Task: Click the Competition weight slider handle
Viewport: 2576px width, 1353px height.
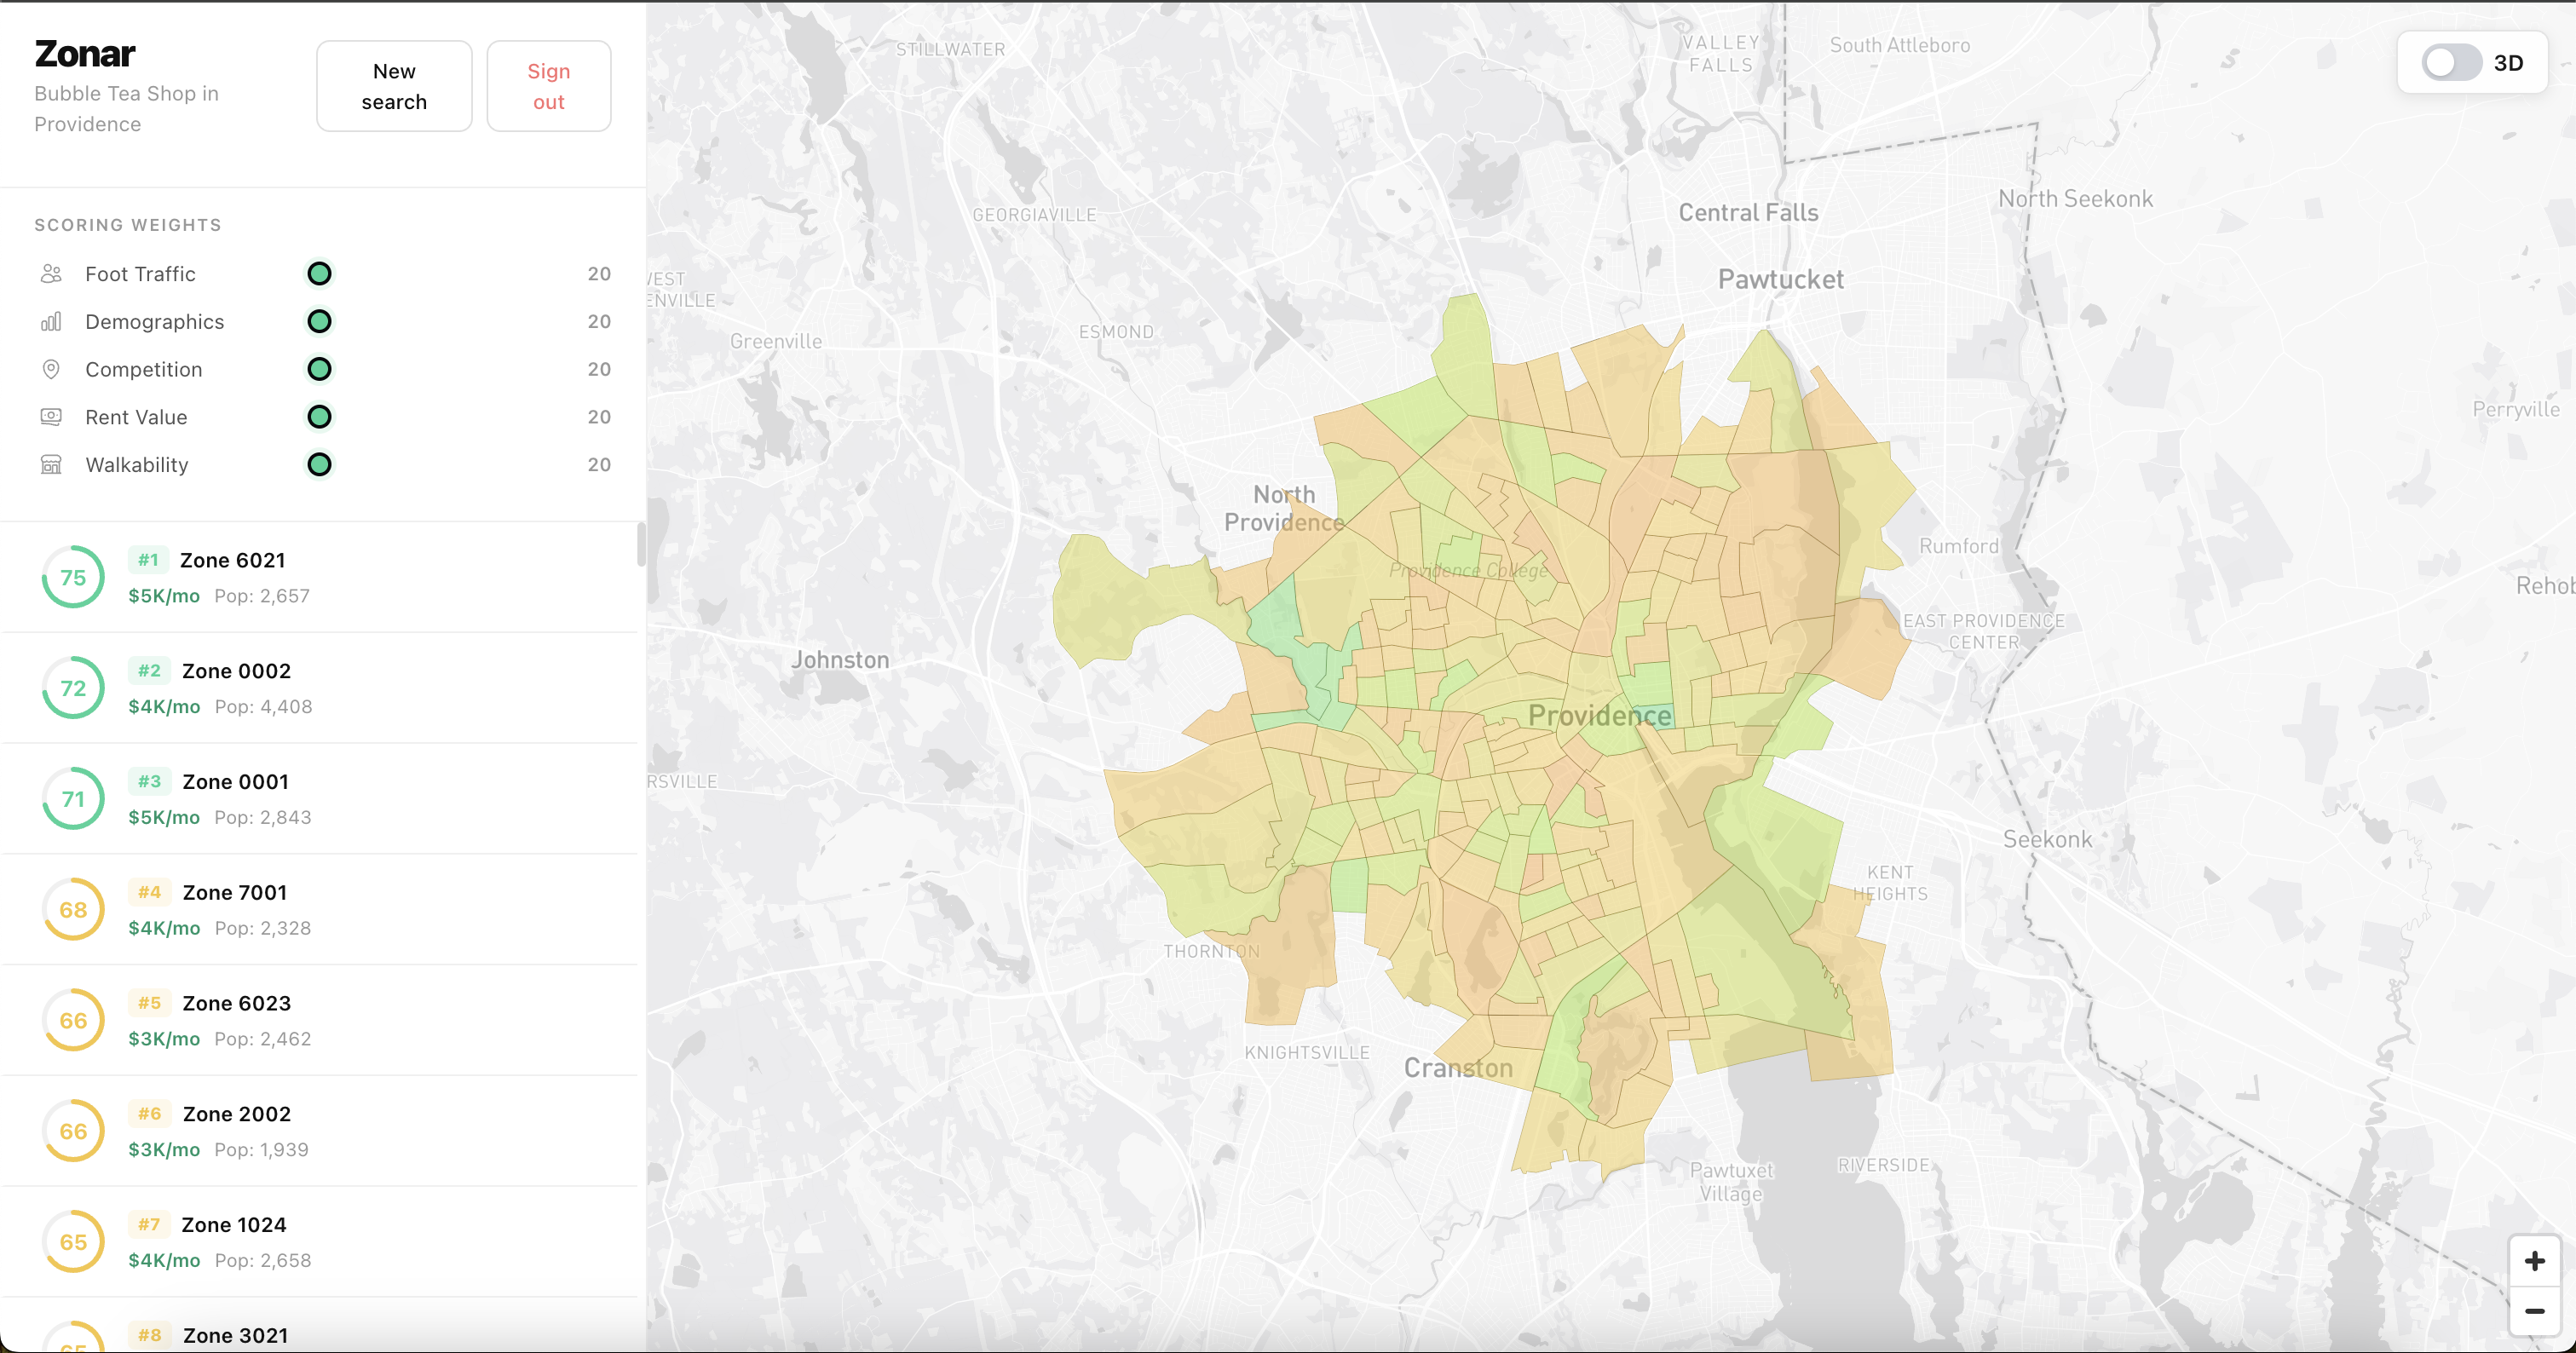Action: 319,370
